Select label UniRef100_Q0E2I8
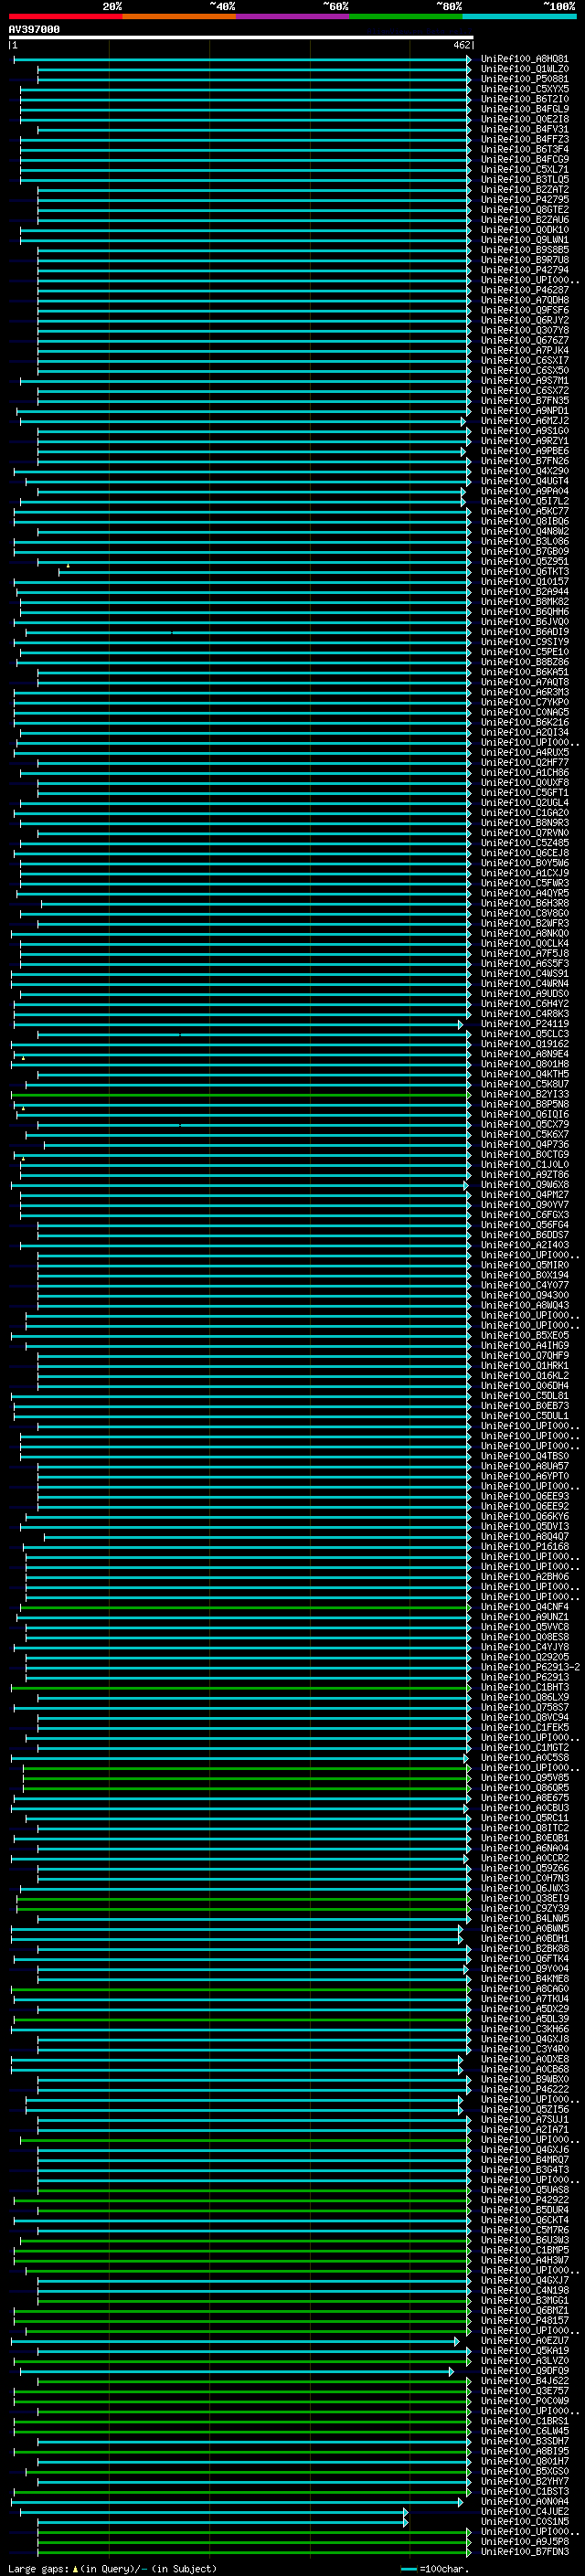This screenshot has width=585, height=2576. tap(525, 119)
